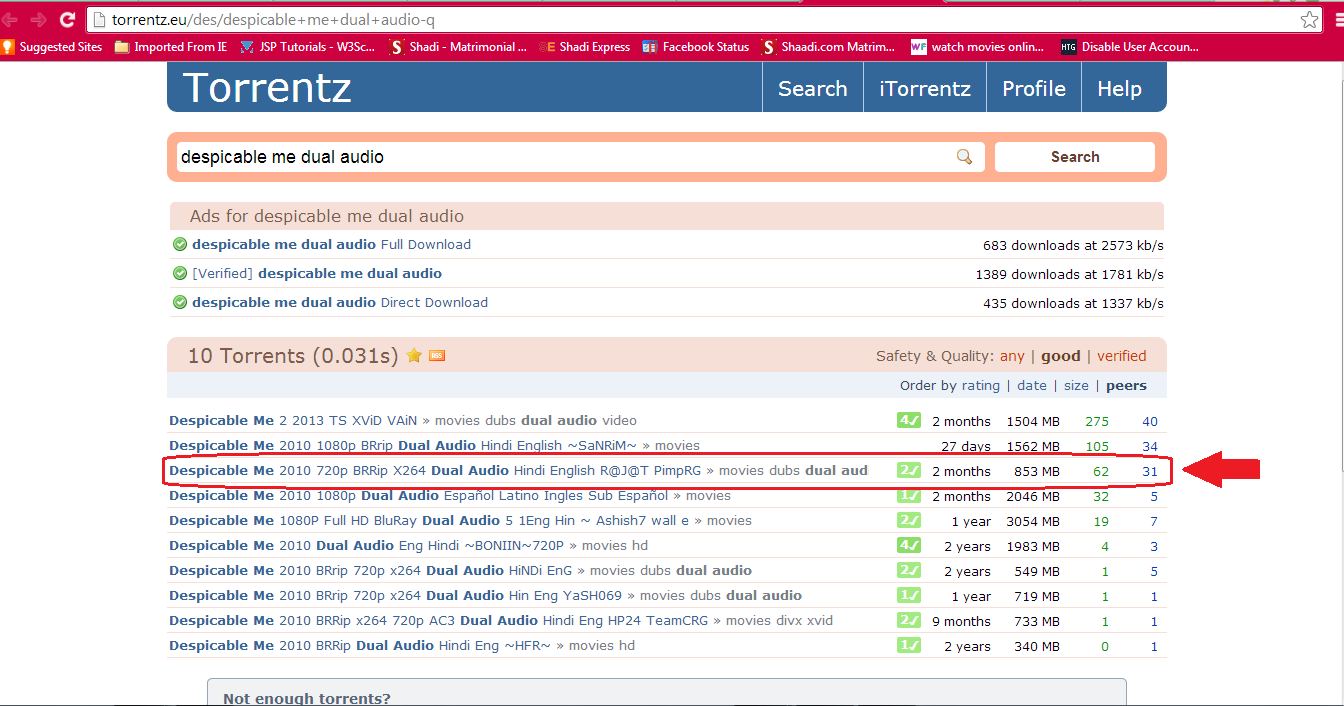Click the browser reload icon
Screen dimensions: 1344x706
point(68,19)
